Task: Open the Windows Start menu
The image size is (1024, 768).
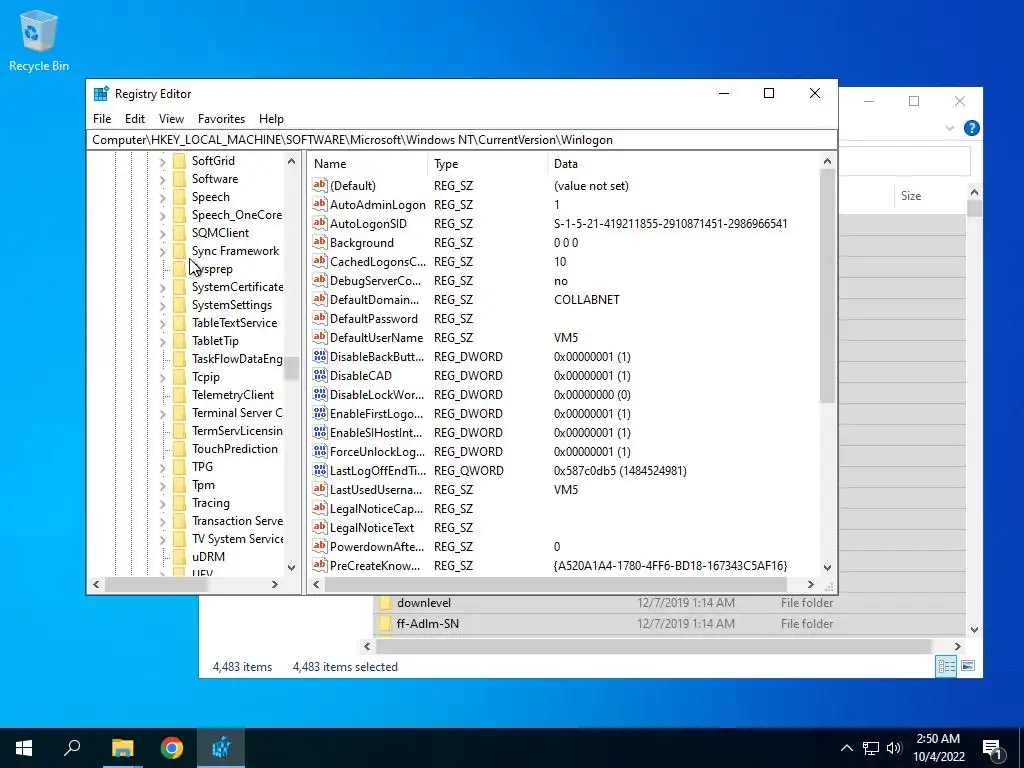Action: point(24,748)
